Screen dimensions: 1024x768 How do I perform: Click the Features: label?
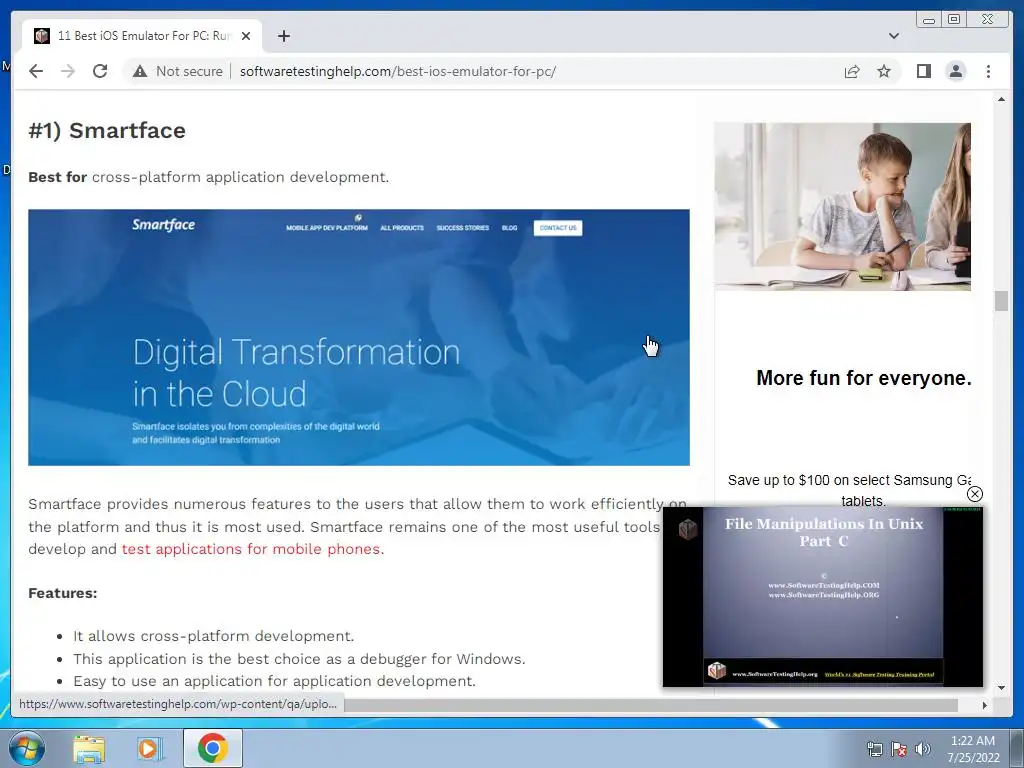(x=63, y=594)
